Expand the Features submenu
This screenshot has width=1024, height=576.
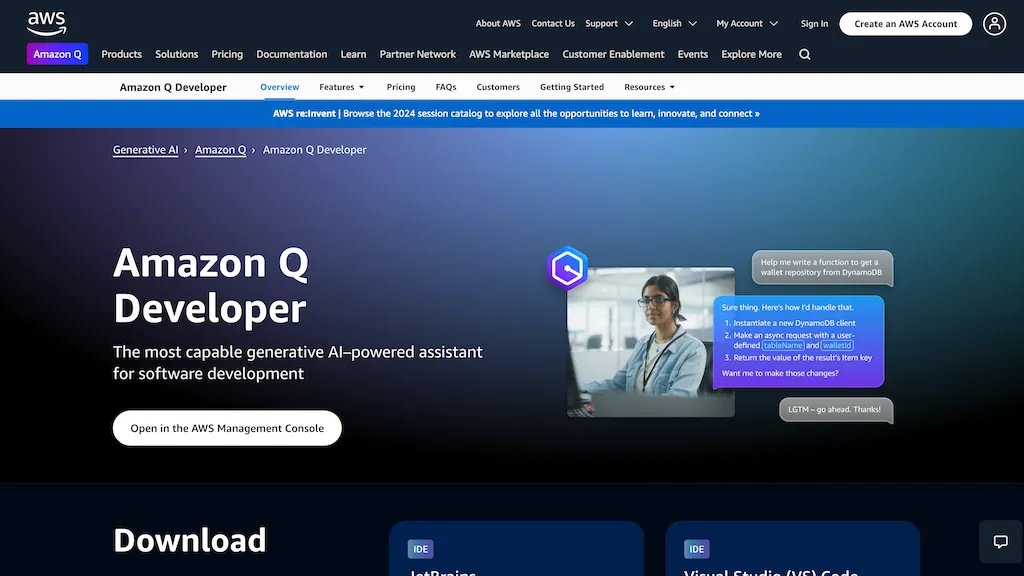click(x=341, y=87)
